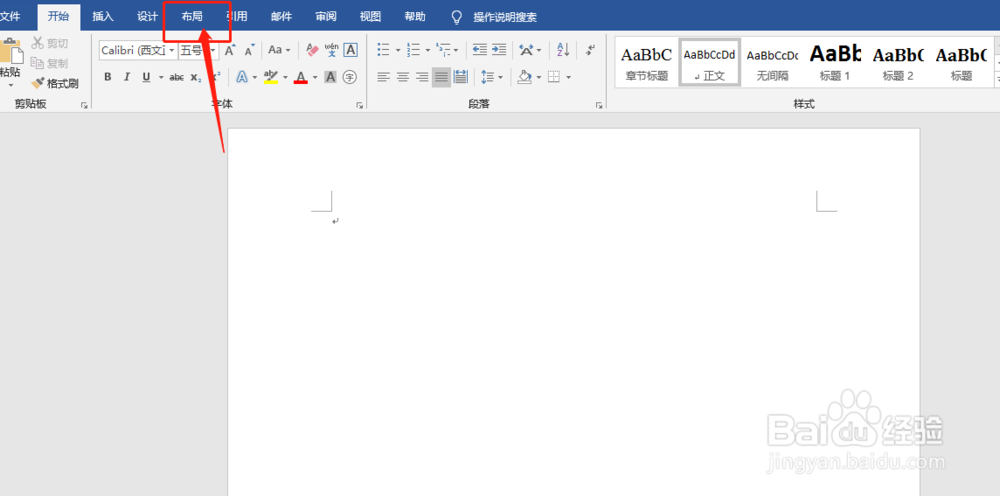This screenshot has width=1000, height=496.
Task: Click the Distributed alignment icon
Action: [460, 77]
